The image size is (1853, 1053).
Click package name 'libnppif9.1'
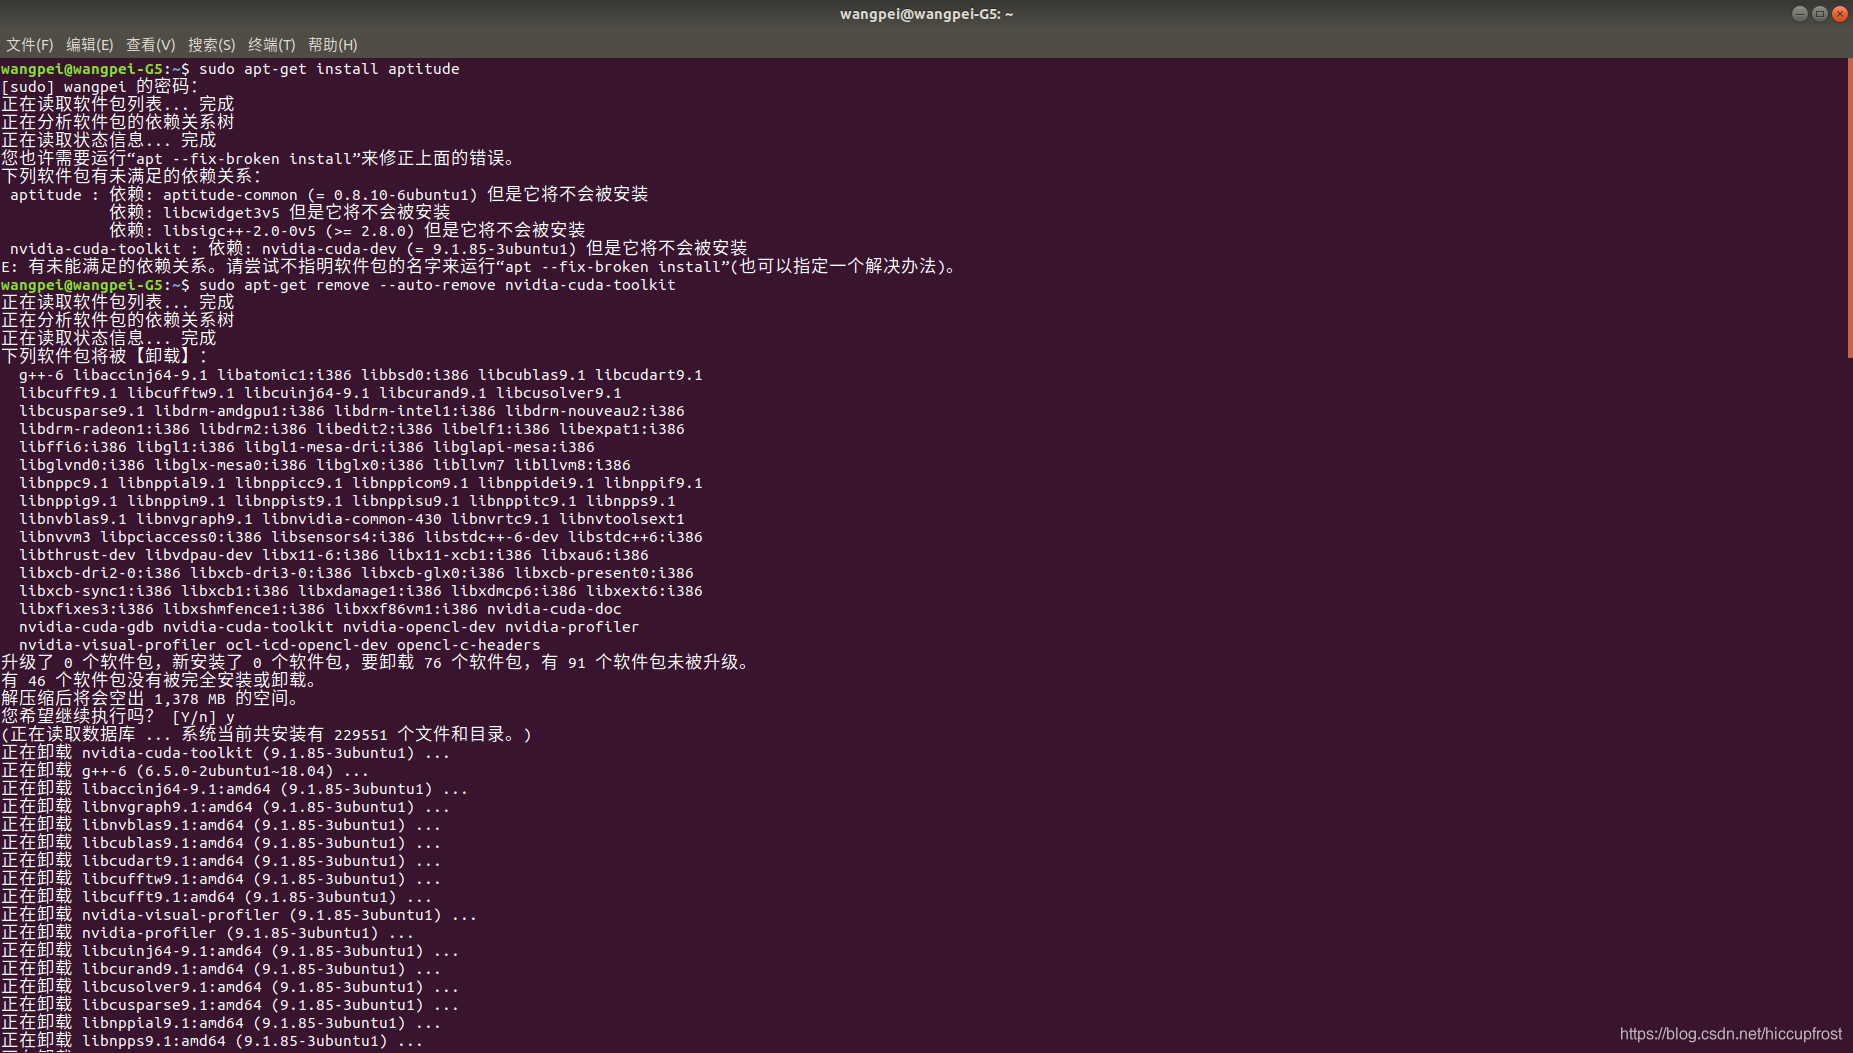[653, 483]
